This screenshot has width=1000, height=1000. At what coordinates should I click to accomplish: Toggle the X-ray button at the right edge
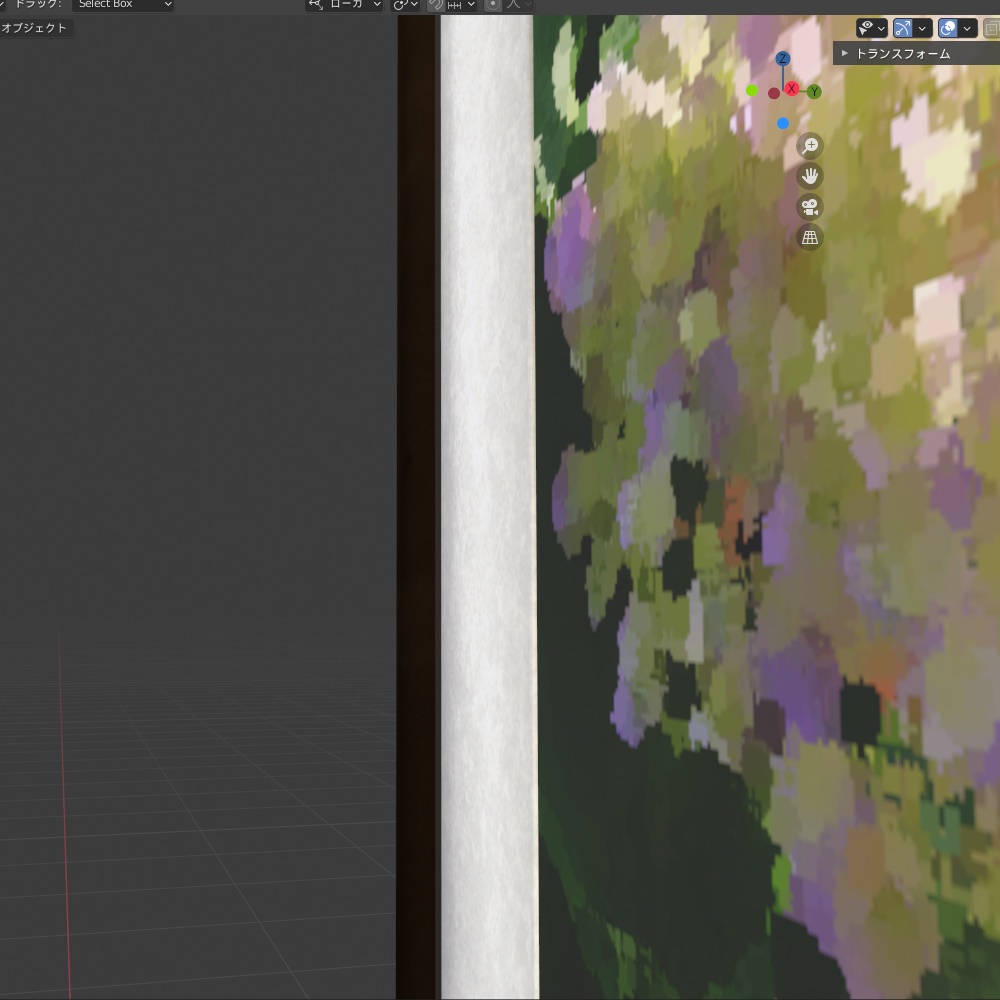tap(992, 28)
